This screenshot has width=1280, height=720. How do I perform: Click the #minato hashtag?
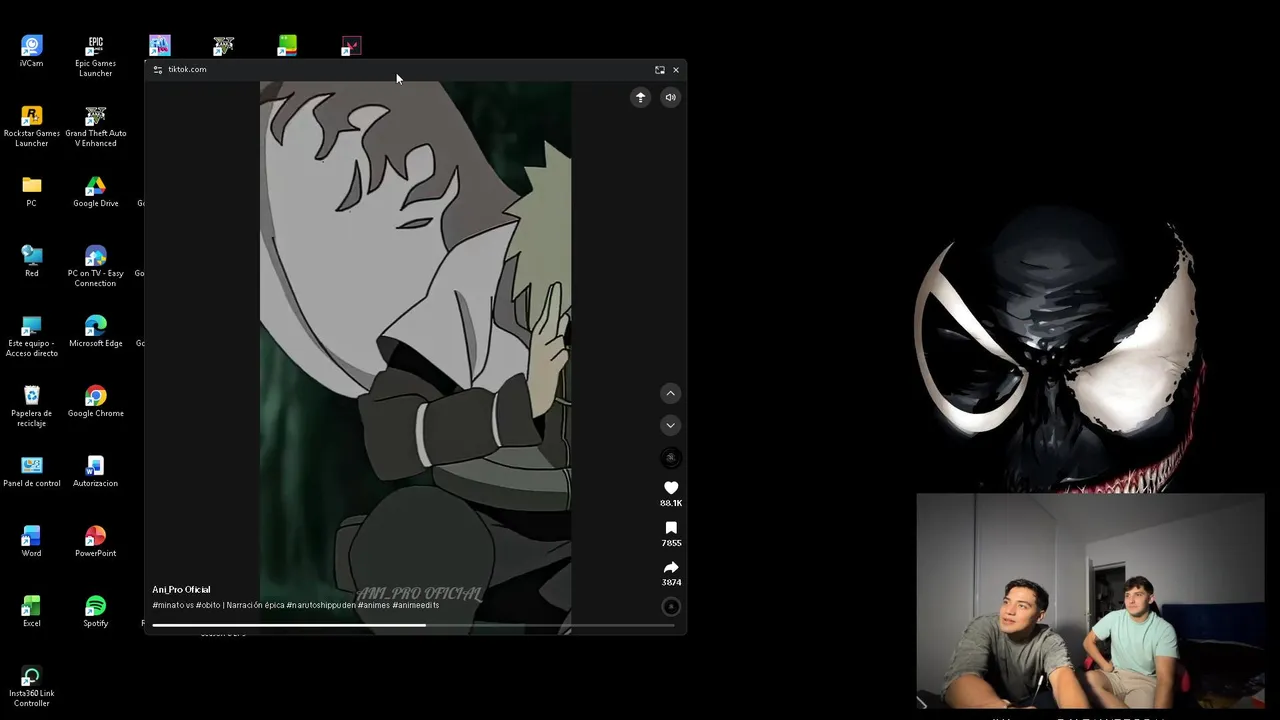pos(167,605)
